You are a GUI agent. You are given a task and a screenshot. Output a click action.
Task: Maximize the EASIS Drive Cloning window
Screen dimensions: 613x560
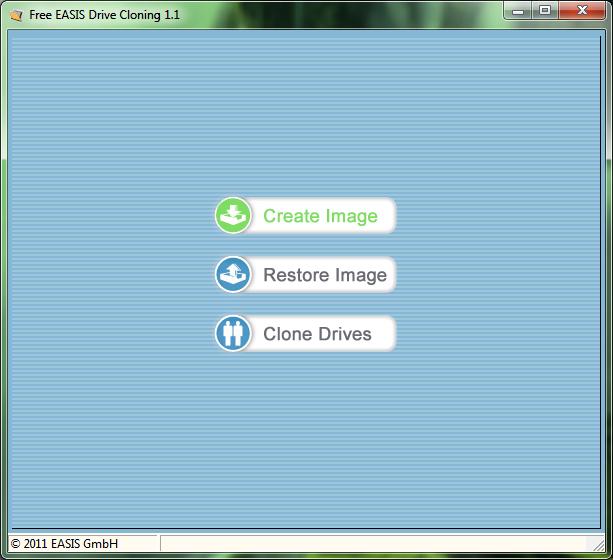pyautogui.click(x=545, y=11)
